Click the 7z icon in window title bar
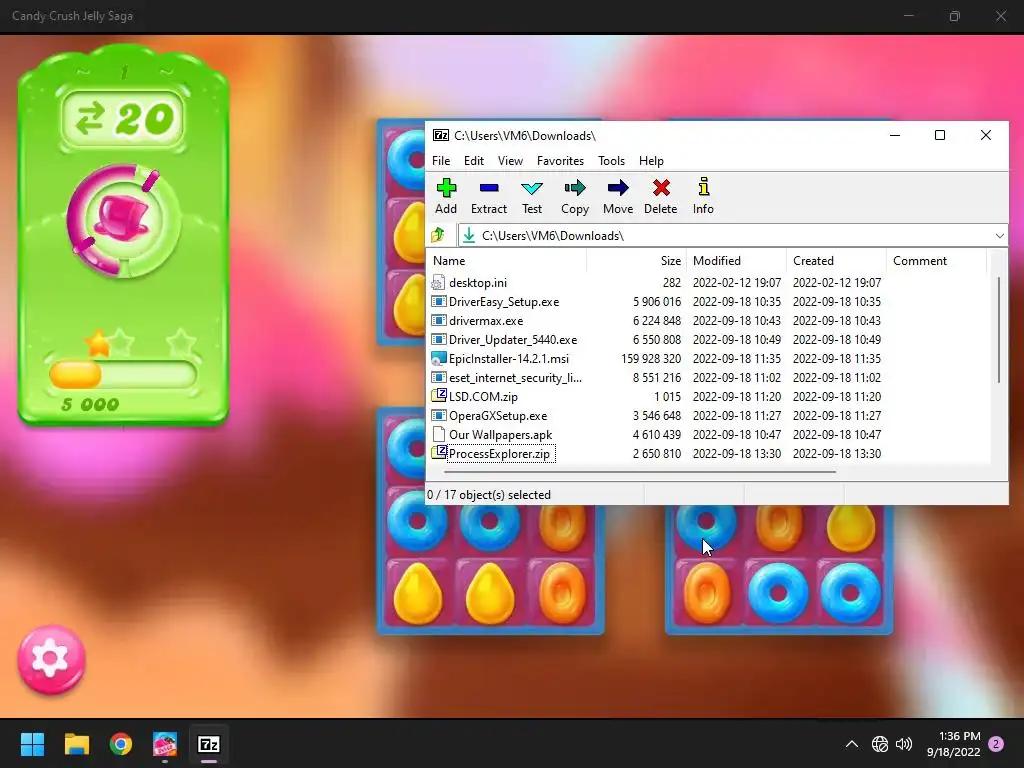Viewport: 1024px width, 768px height. click(441, 135)
